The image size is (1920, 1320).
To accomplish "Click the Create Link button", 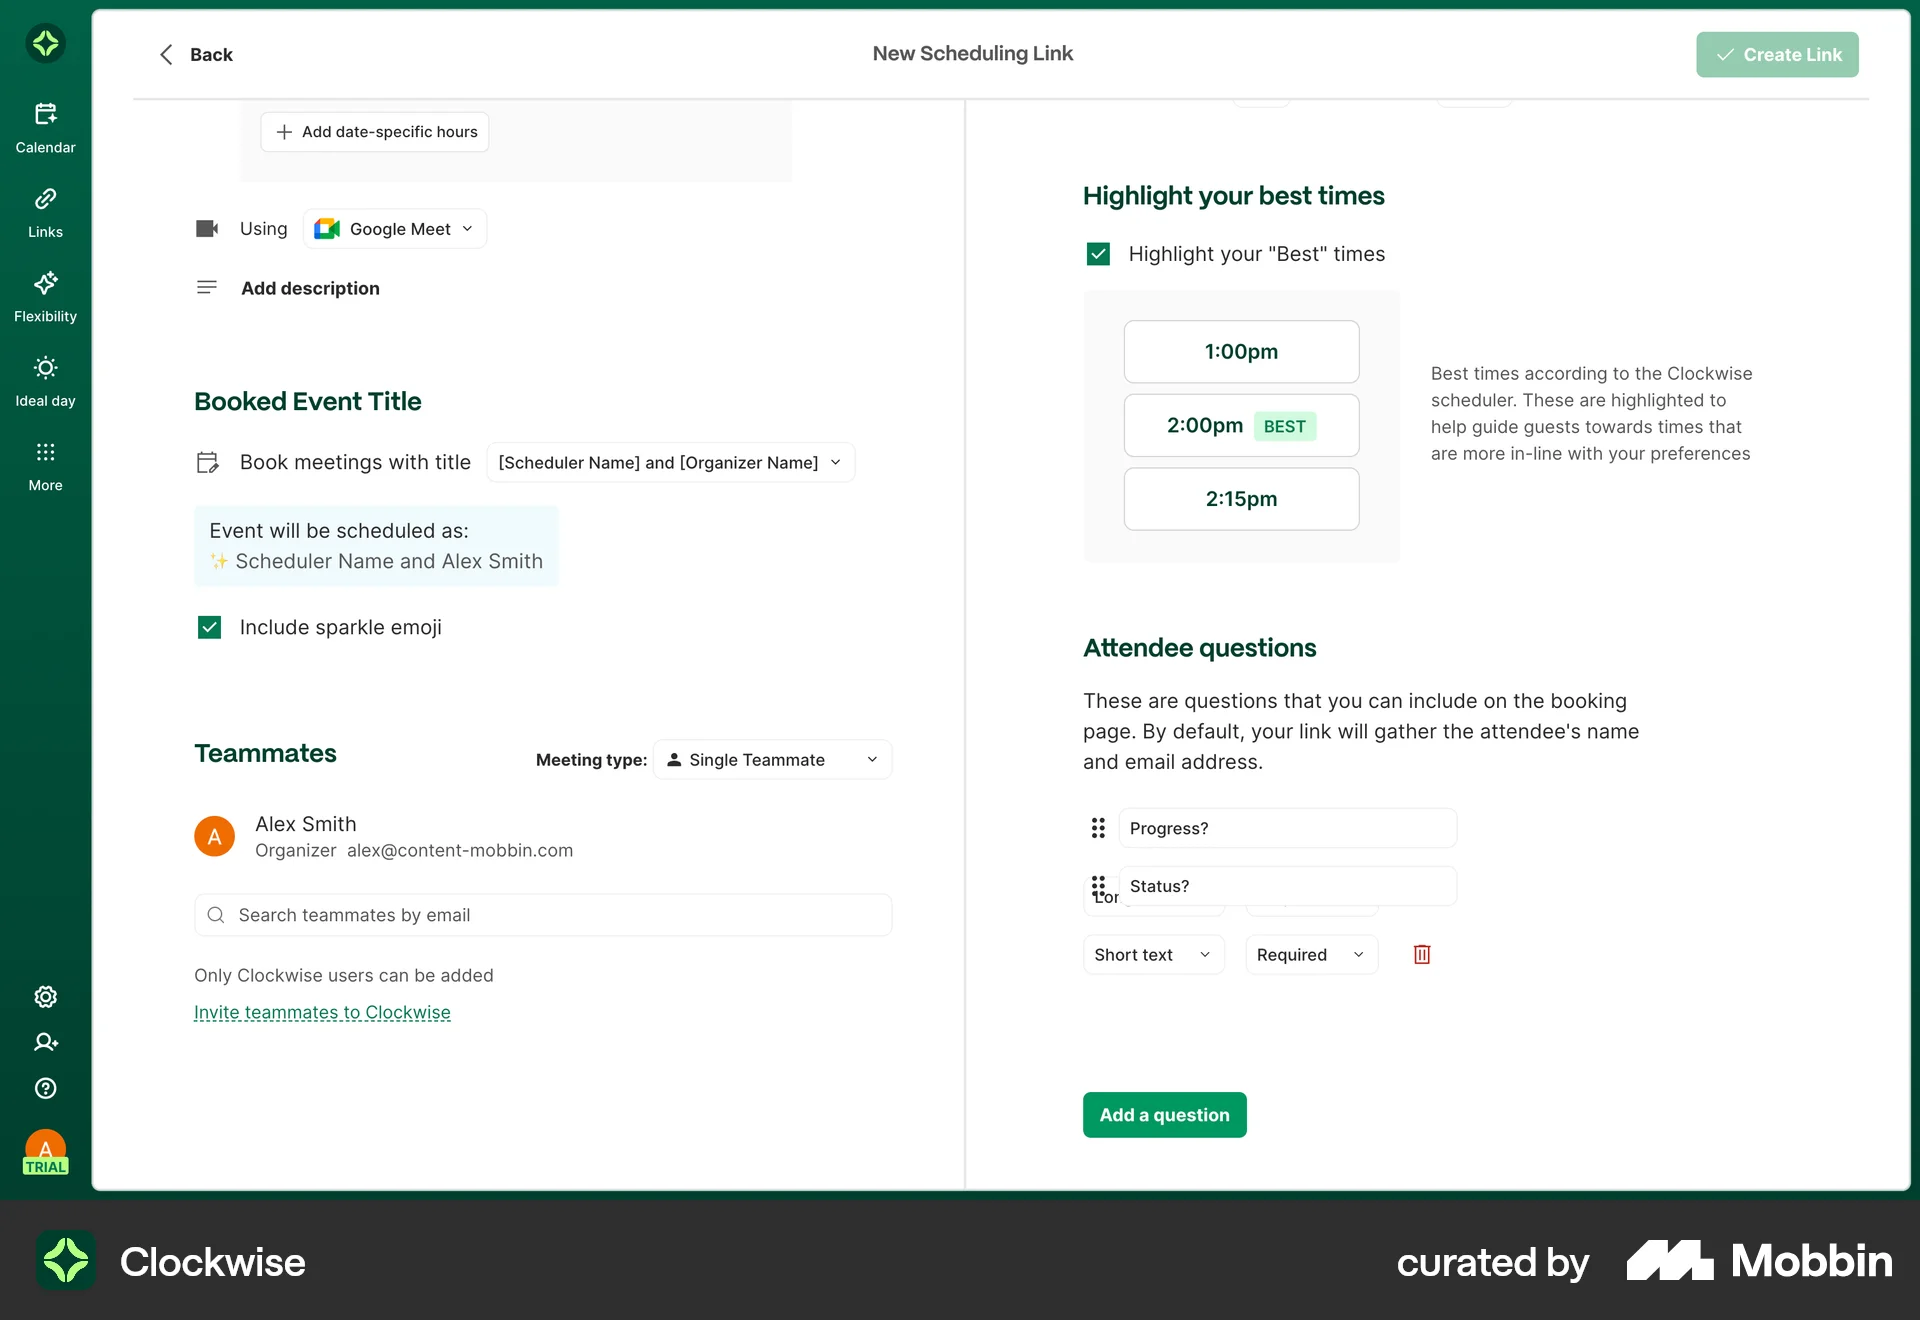I will pos(1777,54).
